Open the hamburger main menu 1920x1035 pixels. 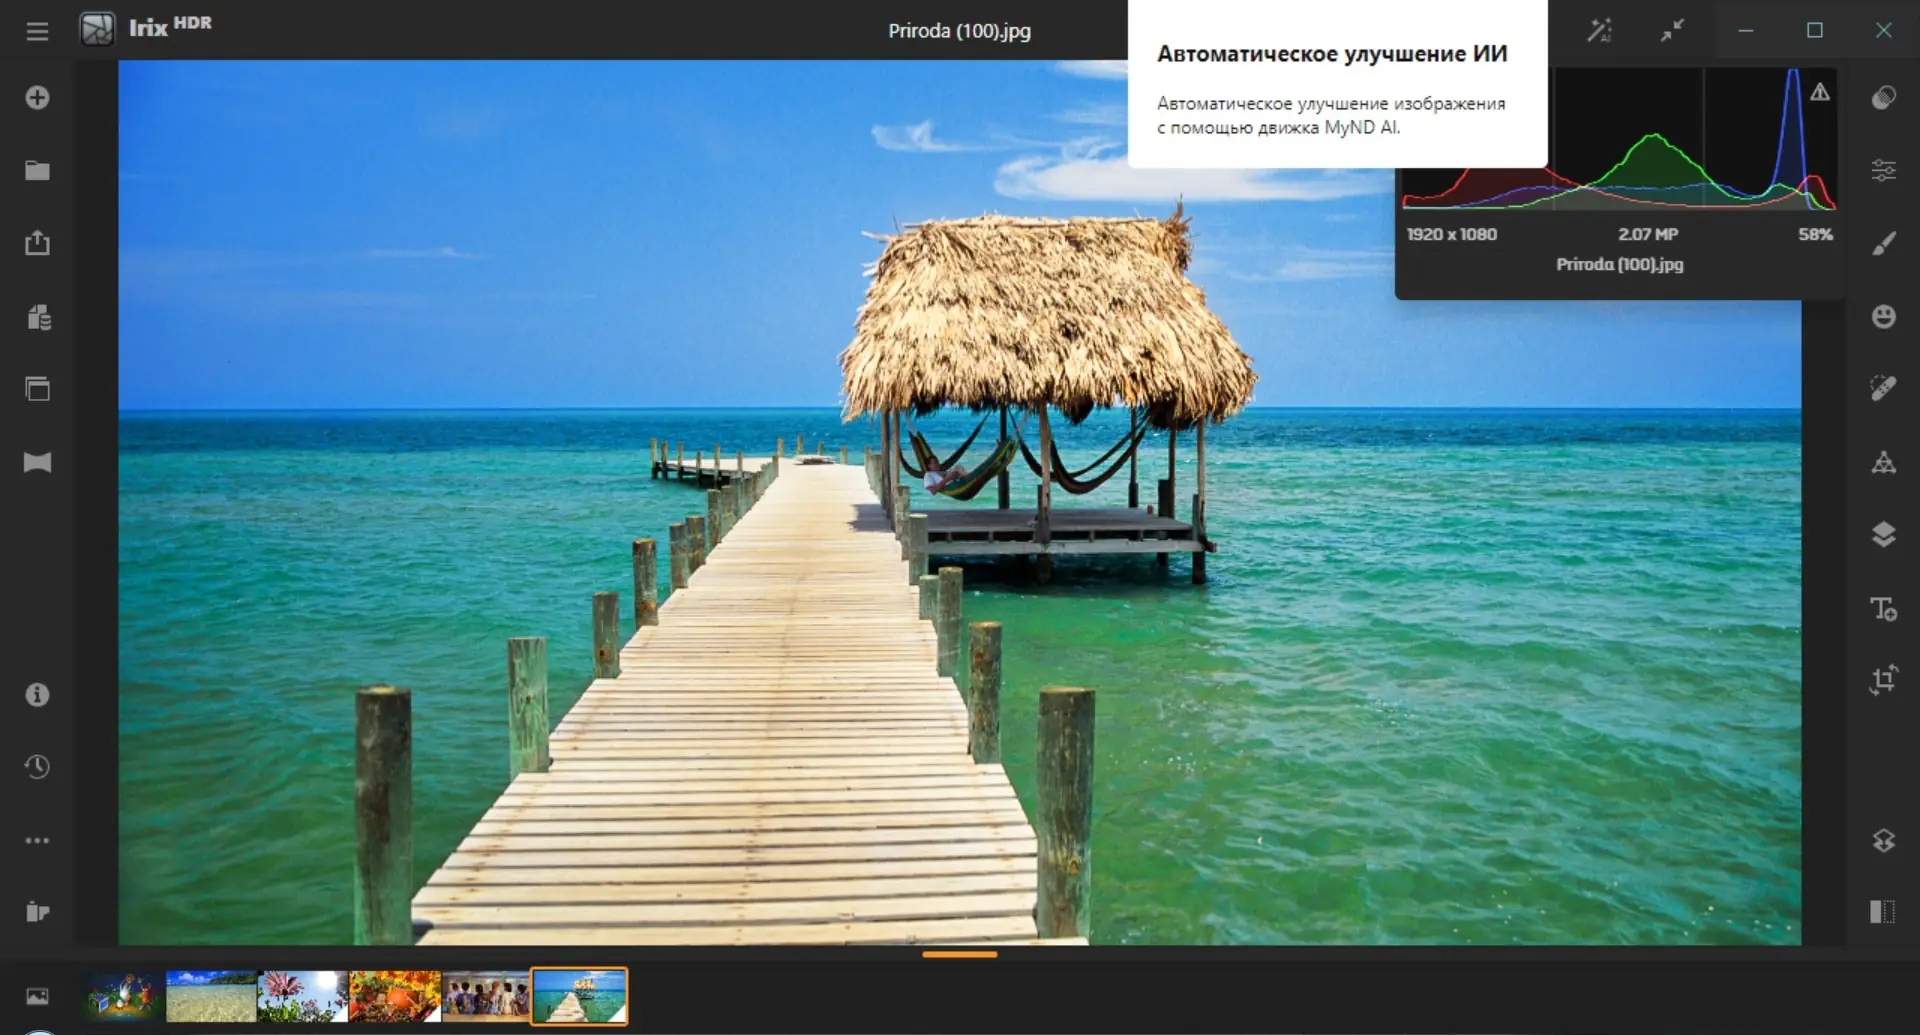click(37, 31)
